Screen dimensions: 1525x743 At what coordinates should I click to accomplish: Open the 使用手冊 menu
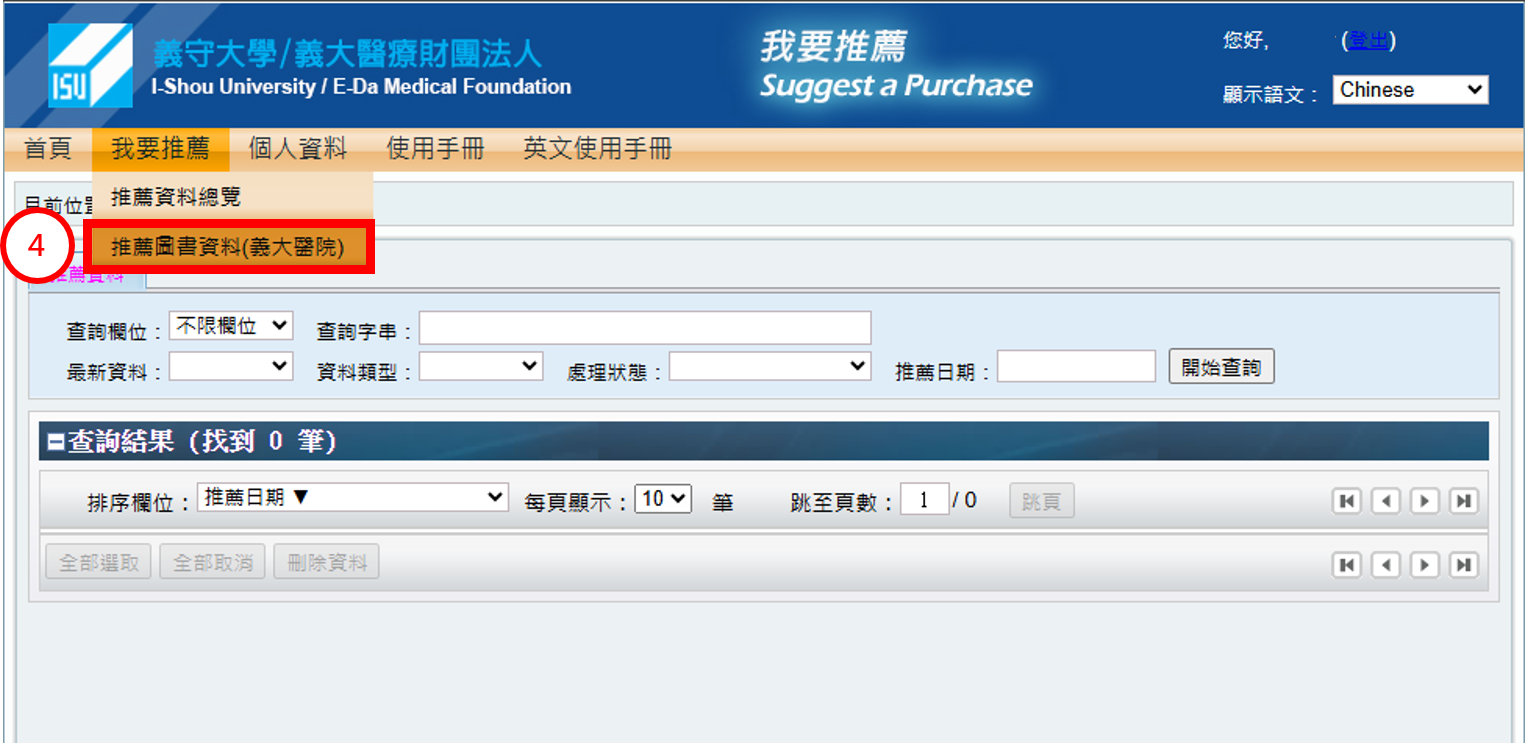click(x=435, y=149)
